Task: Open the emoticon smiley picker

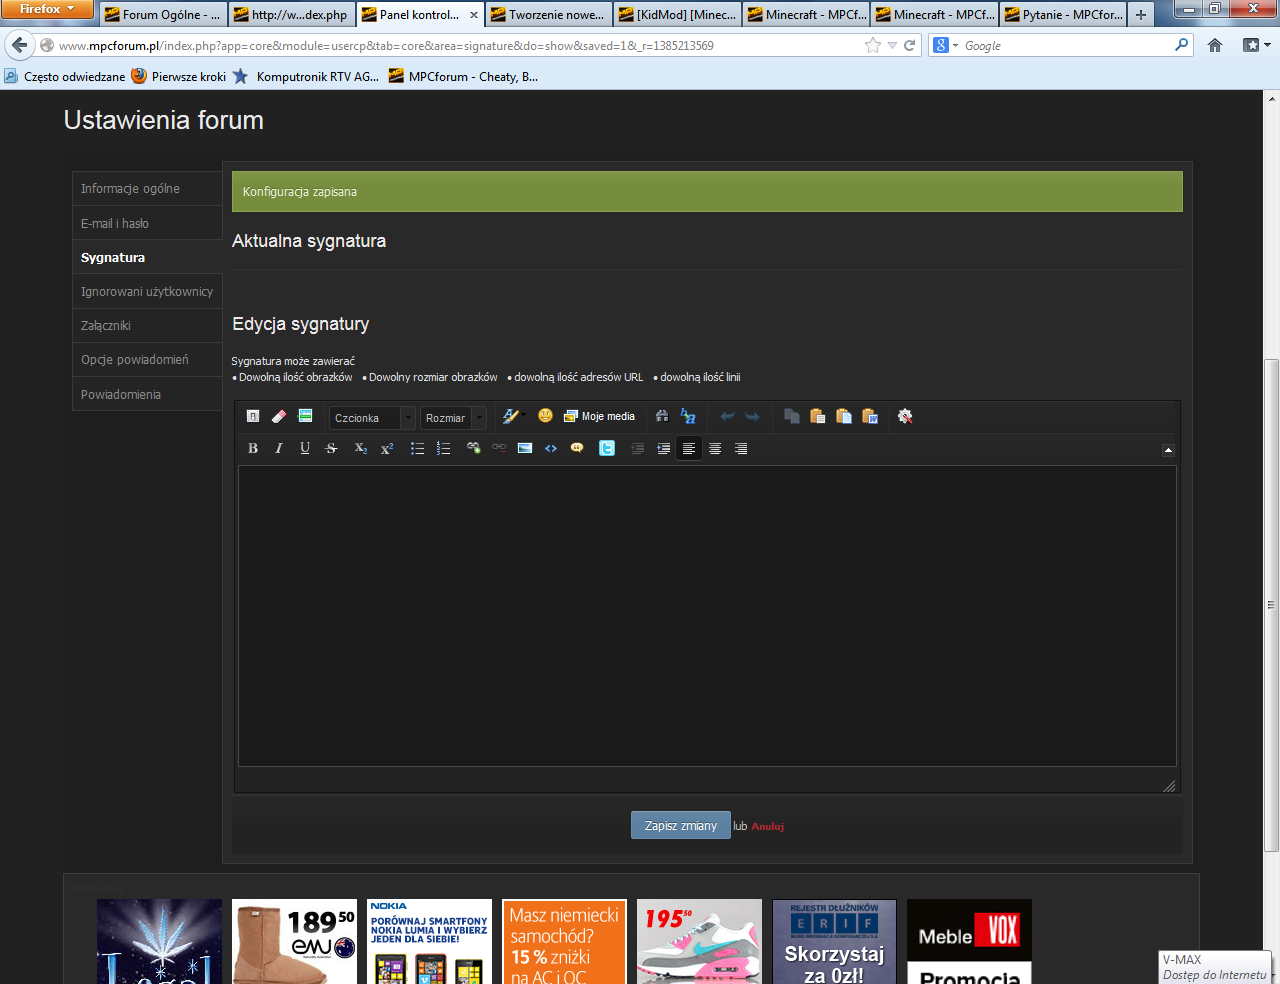Action: point(545,416)
